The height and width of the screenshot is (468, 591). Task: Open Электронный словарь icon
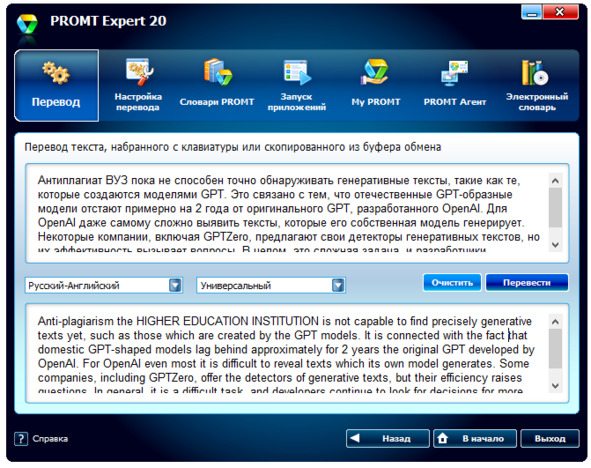(534, 72)
